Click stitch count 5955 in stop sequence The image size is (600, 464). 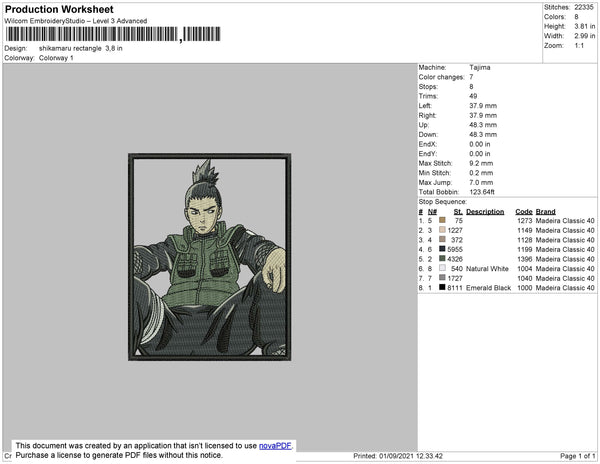point(455,249)
